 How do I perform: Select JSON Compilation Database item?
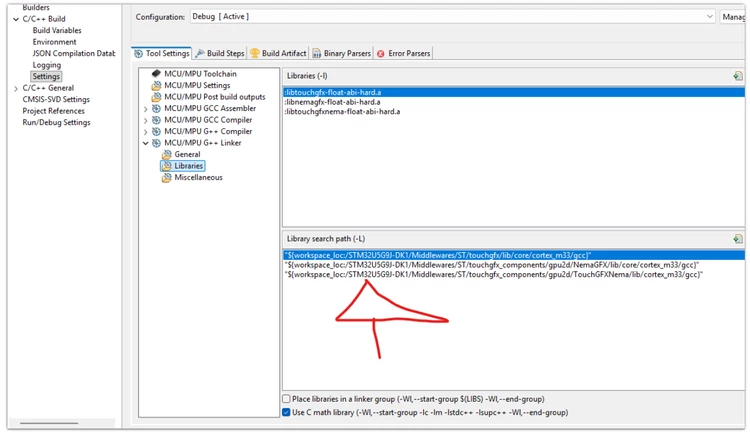74,54
